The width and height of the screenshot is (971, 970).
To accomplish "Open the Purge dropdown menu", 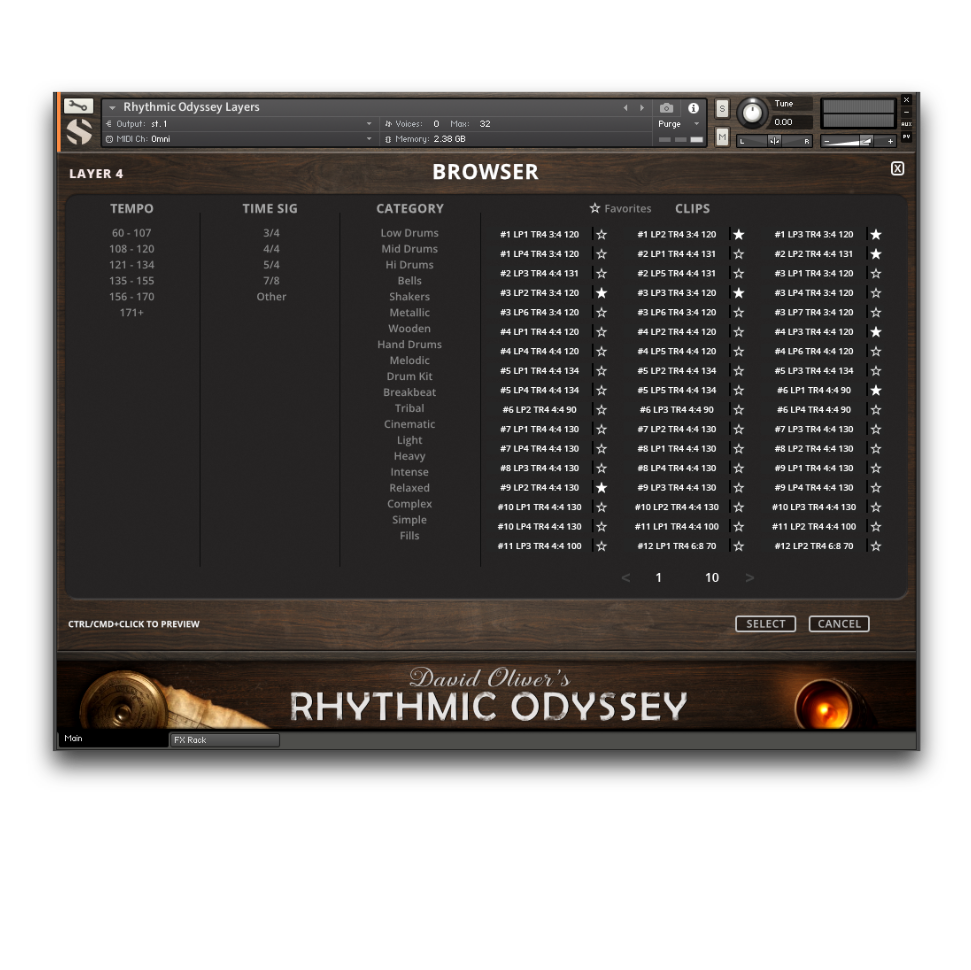I will (x=680, y=124).
